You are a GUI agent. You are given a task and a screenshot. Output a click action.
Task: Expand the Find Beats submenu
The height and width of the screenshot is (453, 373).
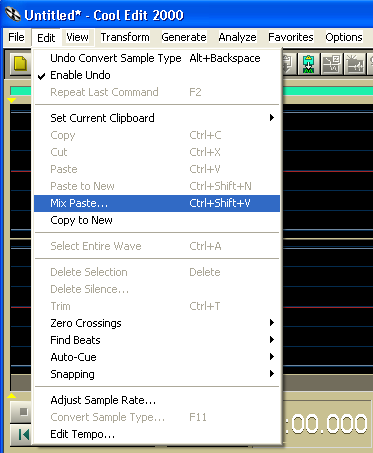[x=157, y=340]
